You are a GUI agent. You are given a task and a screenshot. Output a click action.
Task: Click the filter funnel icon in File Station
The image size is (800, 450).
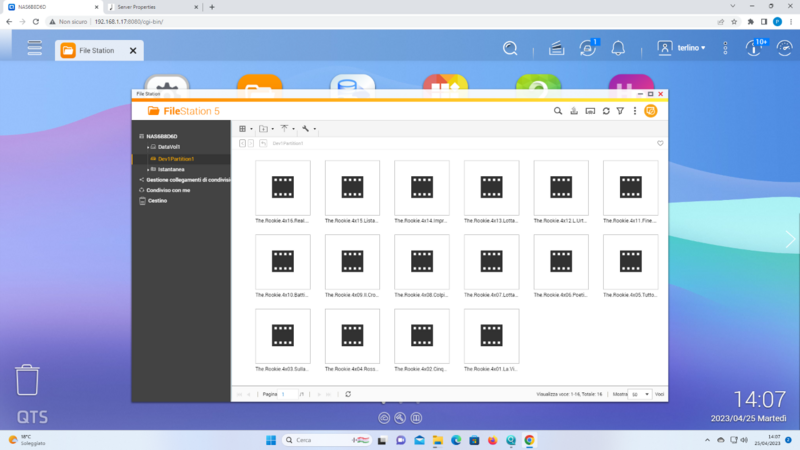(620, 111)
